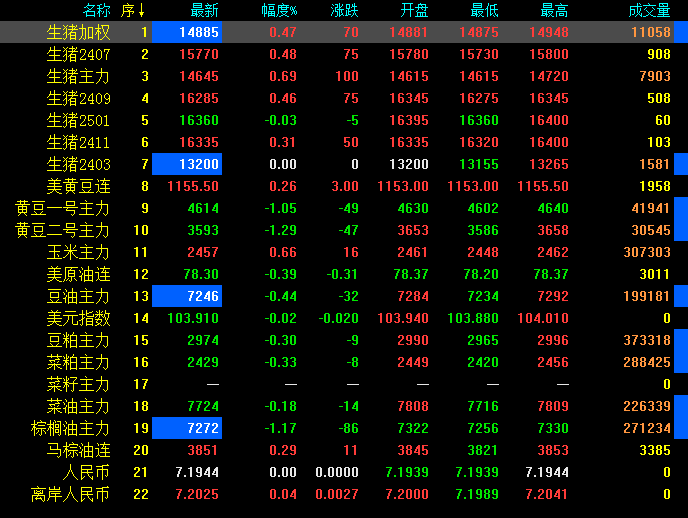
Task: Click latest price 15770
Action: point(199,54)
